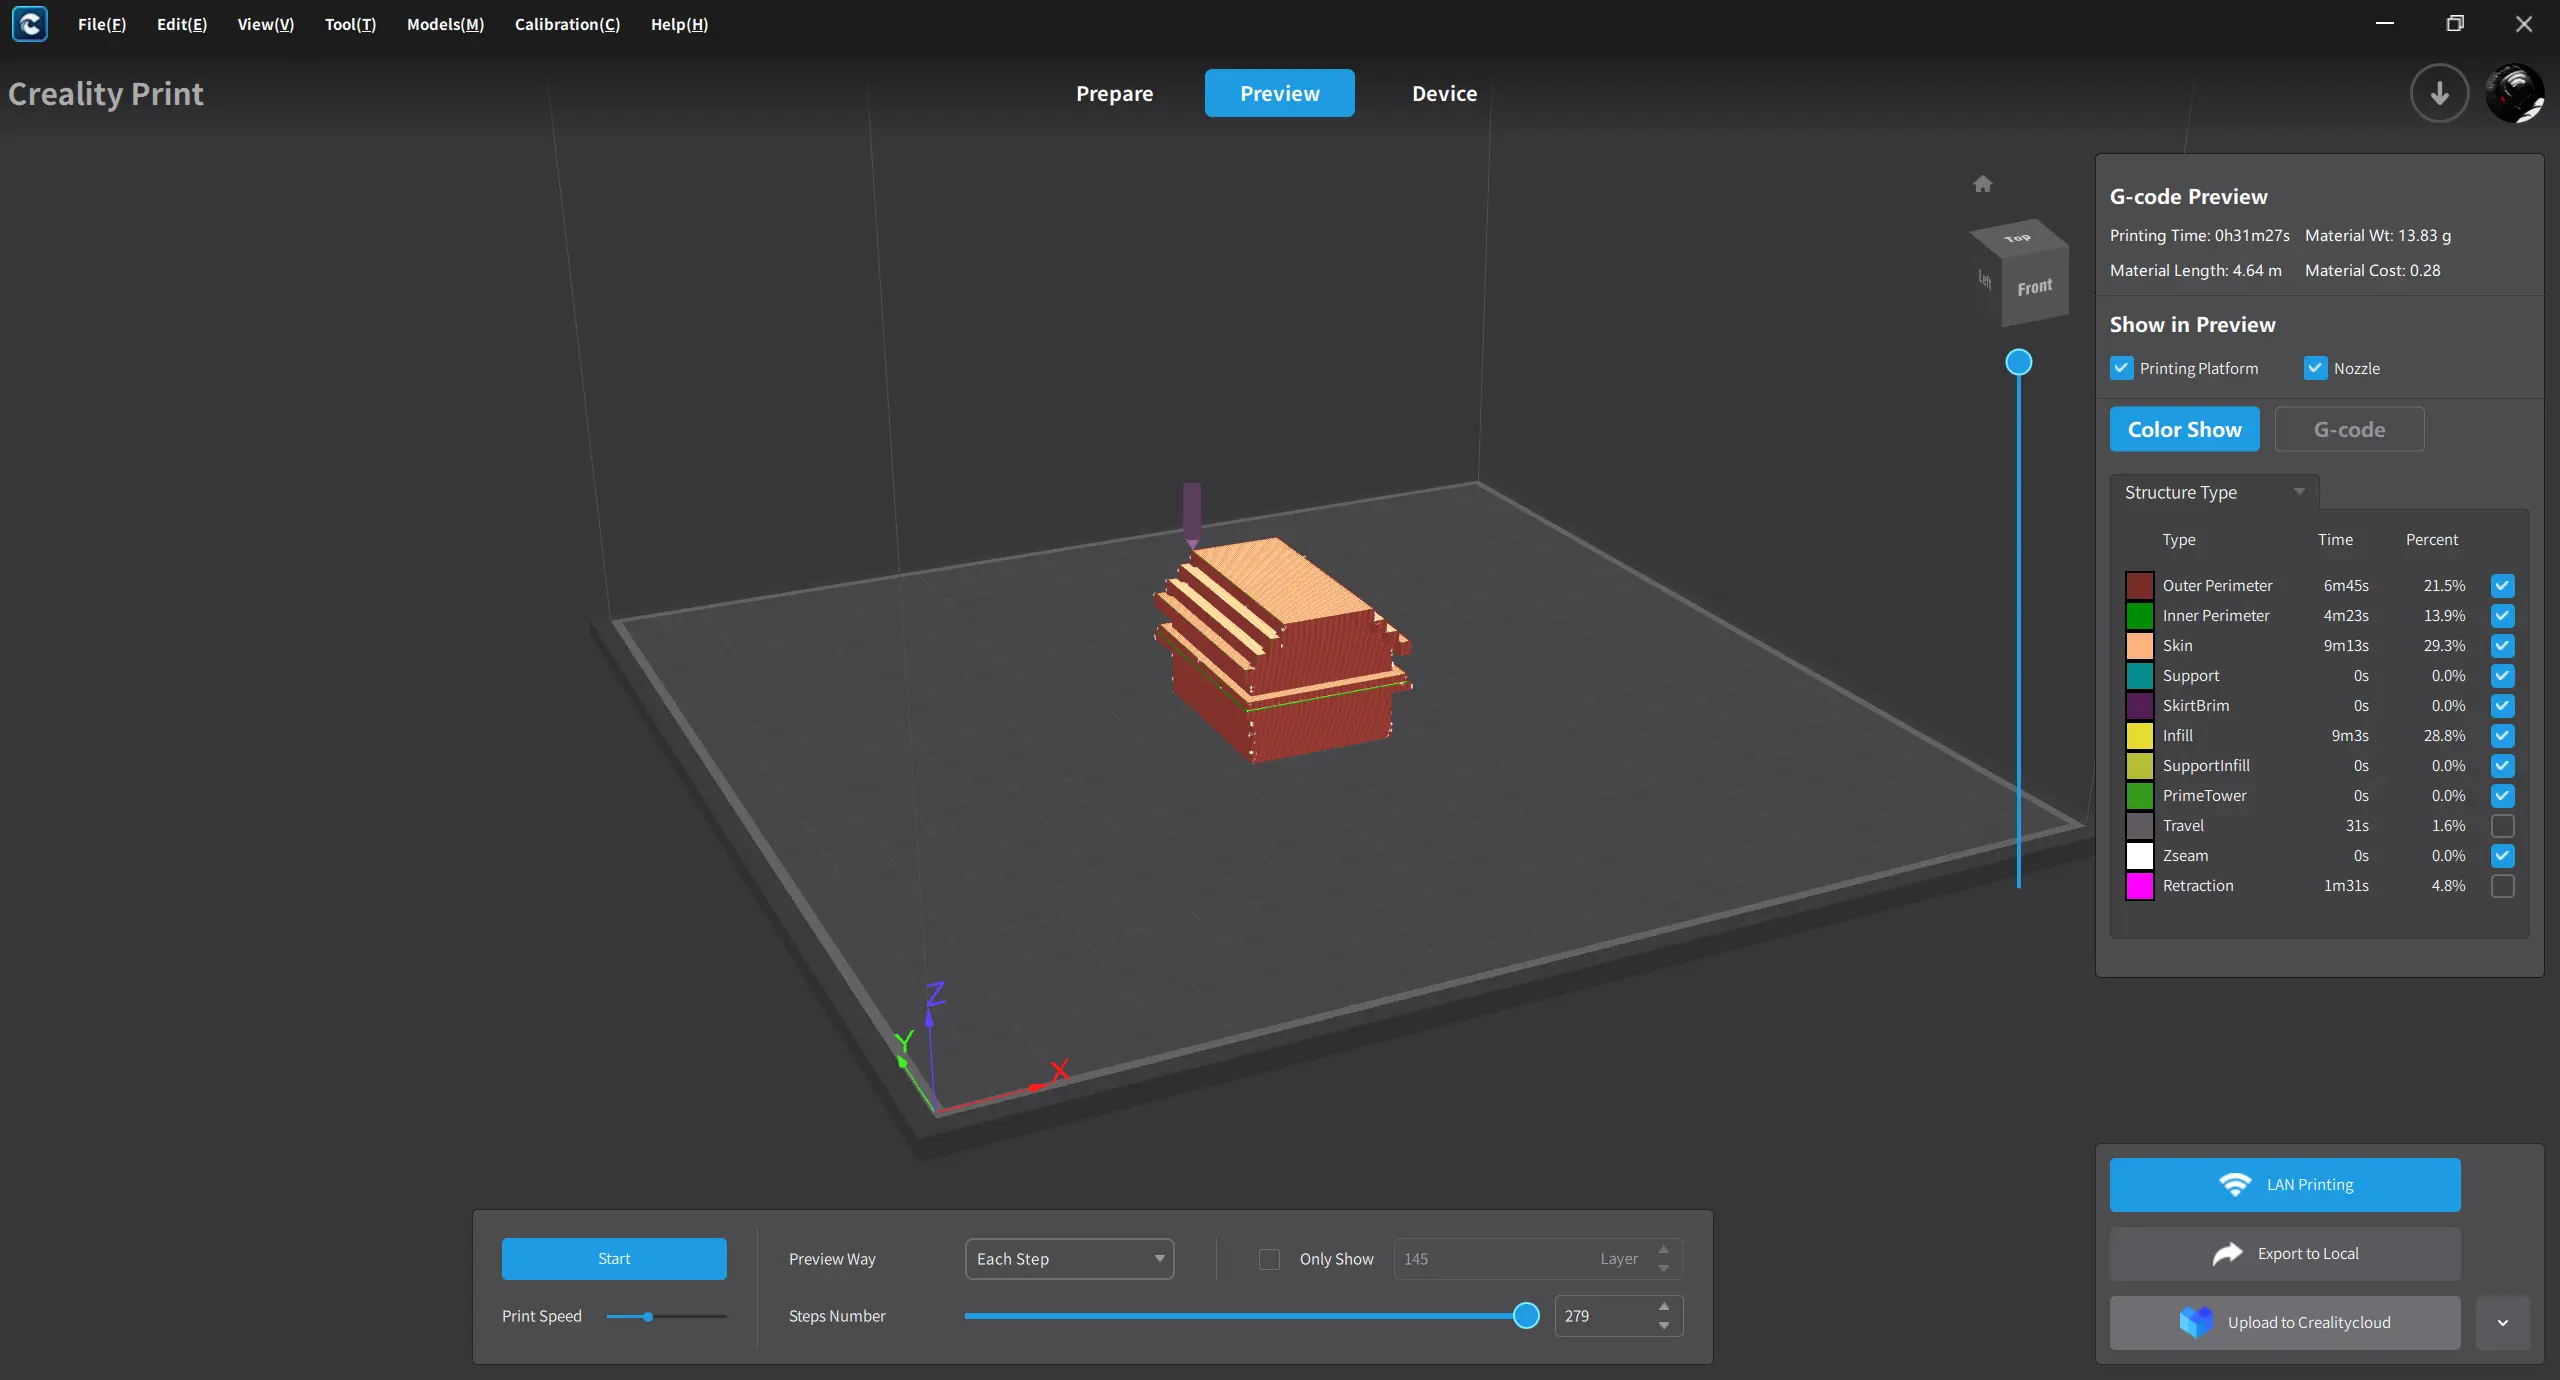
Task: Click the home view reset icon
Action: (1982, 184)
